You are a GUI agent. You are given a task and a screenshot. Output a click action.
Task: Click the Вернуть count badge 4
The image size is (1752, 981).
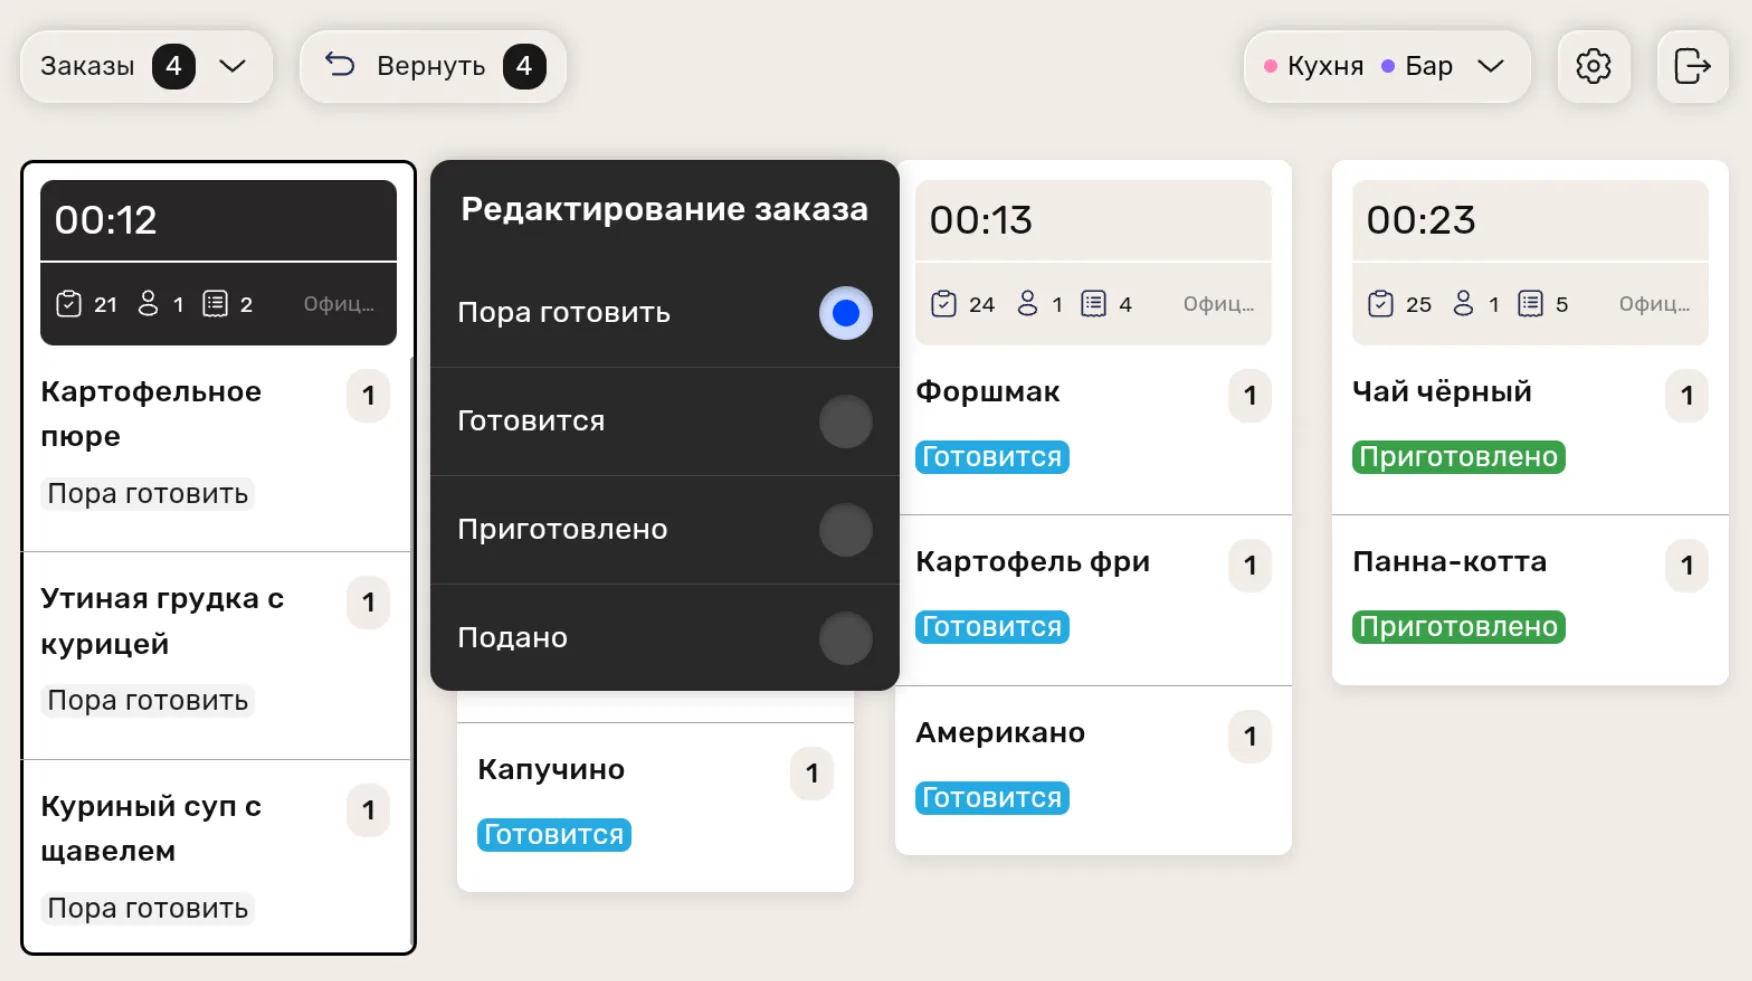tap(525, 66)
